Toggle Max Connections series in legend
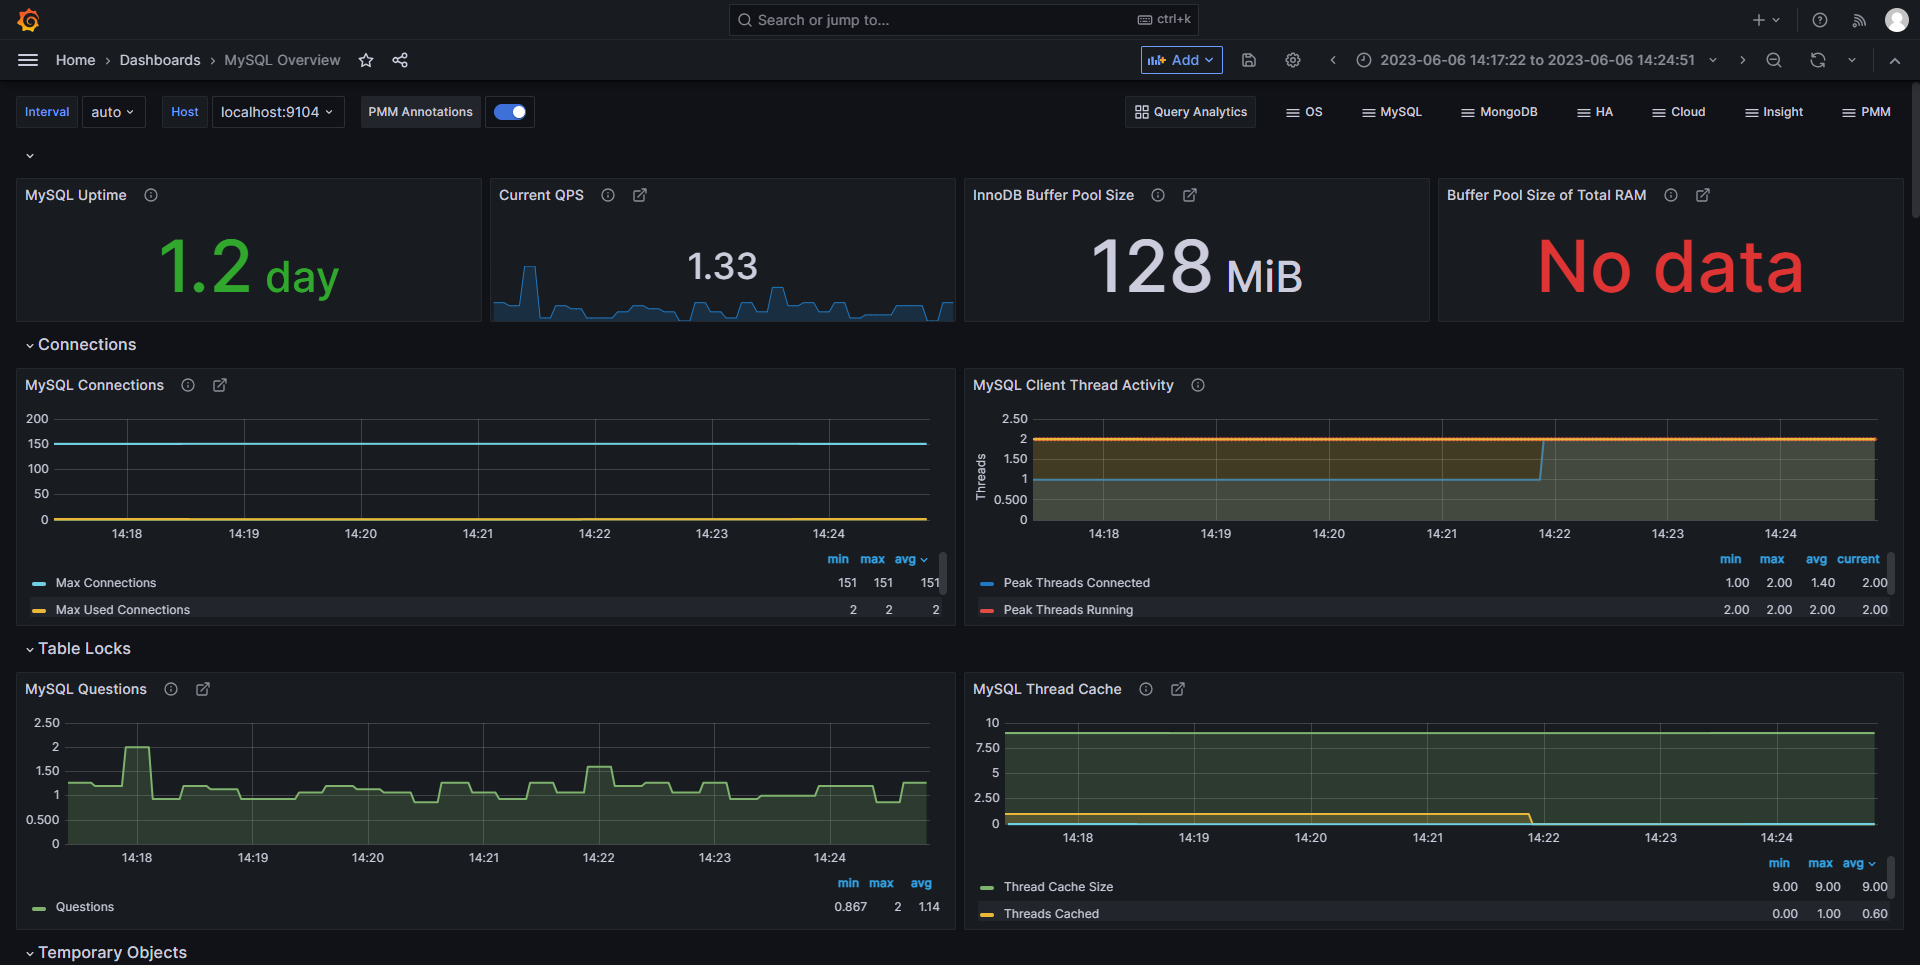 coord(106,583)
